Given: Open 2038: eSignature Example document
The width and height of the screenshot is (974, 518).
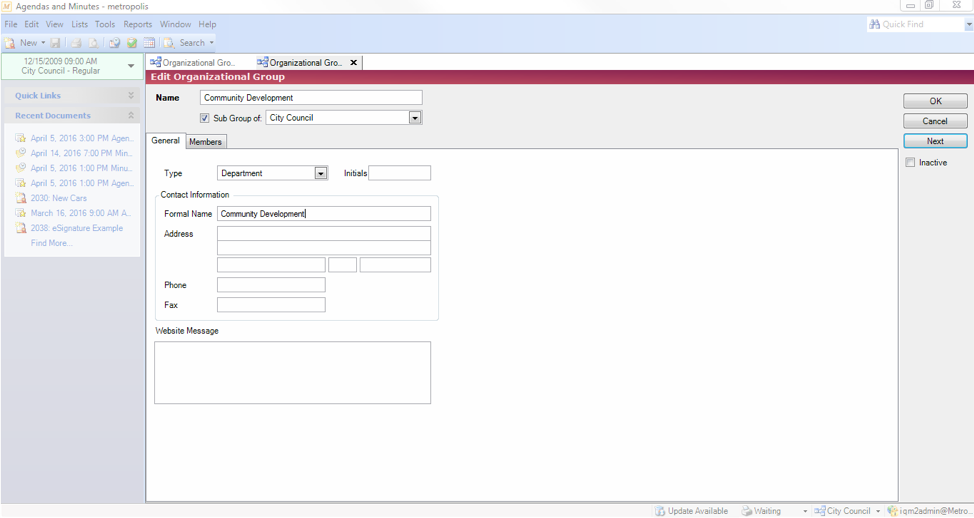Looking at the screenshot, I should click(x=77, y=228).
